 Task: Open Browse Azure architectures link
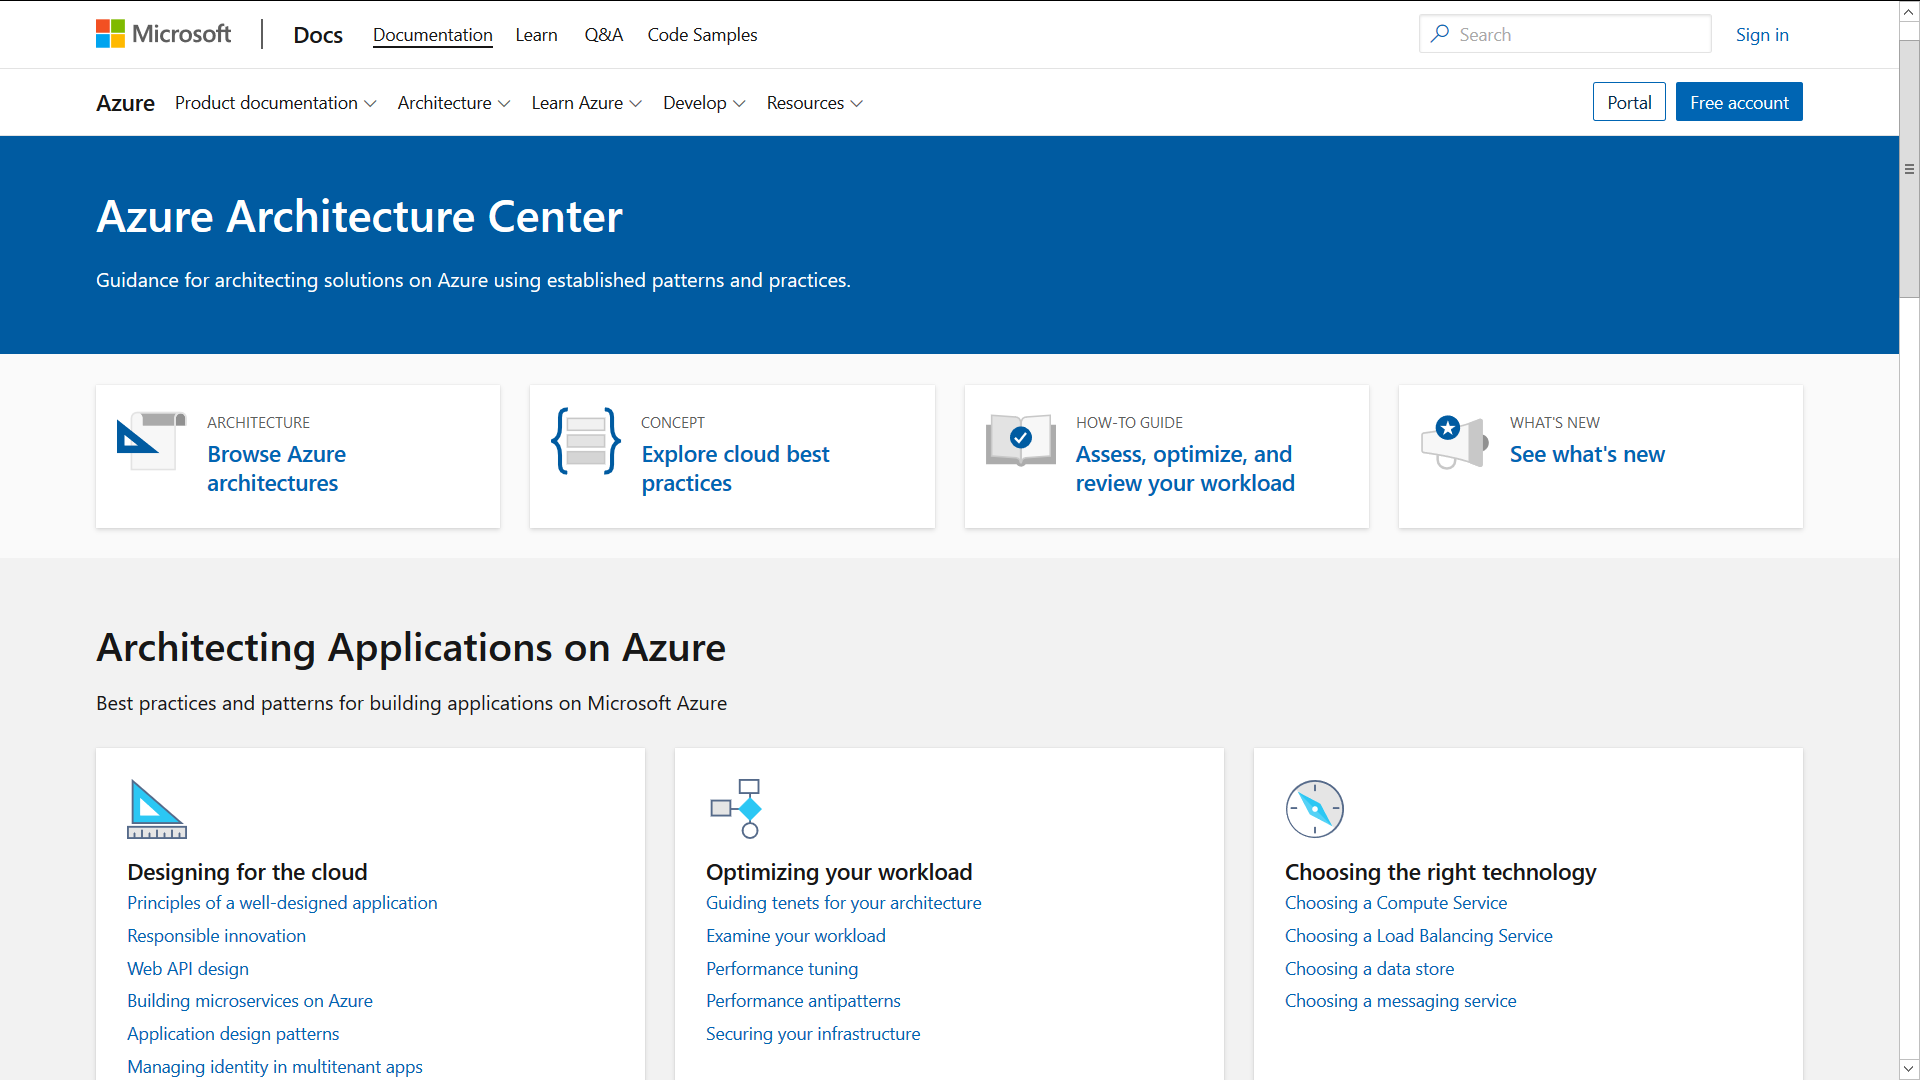point(276,468)
